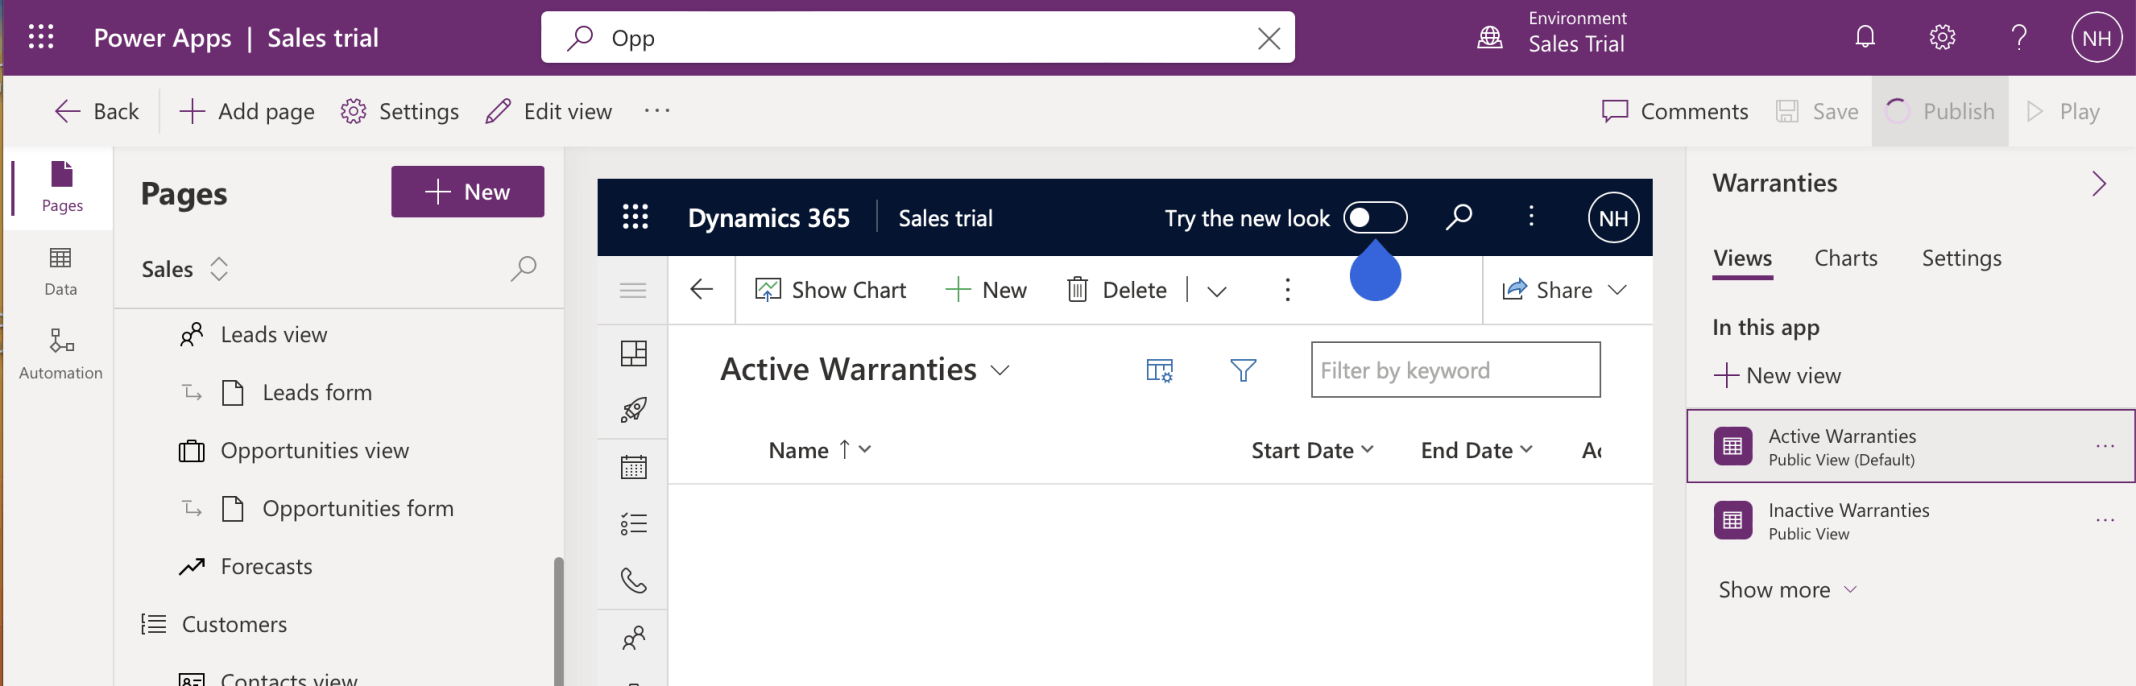Click the New view link

click(1777, 376)
